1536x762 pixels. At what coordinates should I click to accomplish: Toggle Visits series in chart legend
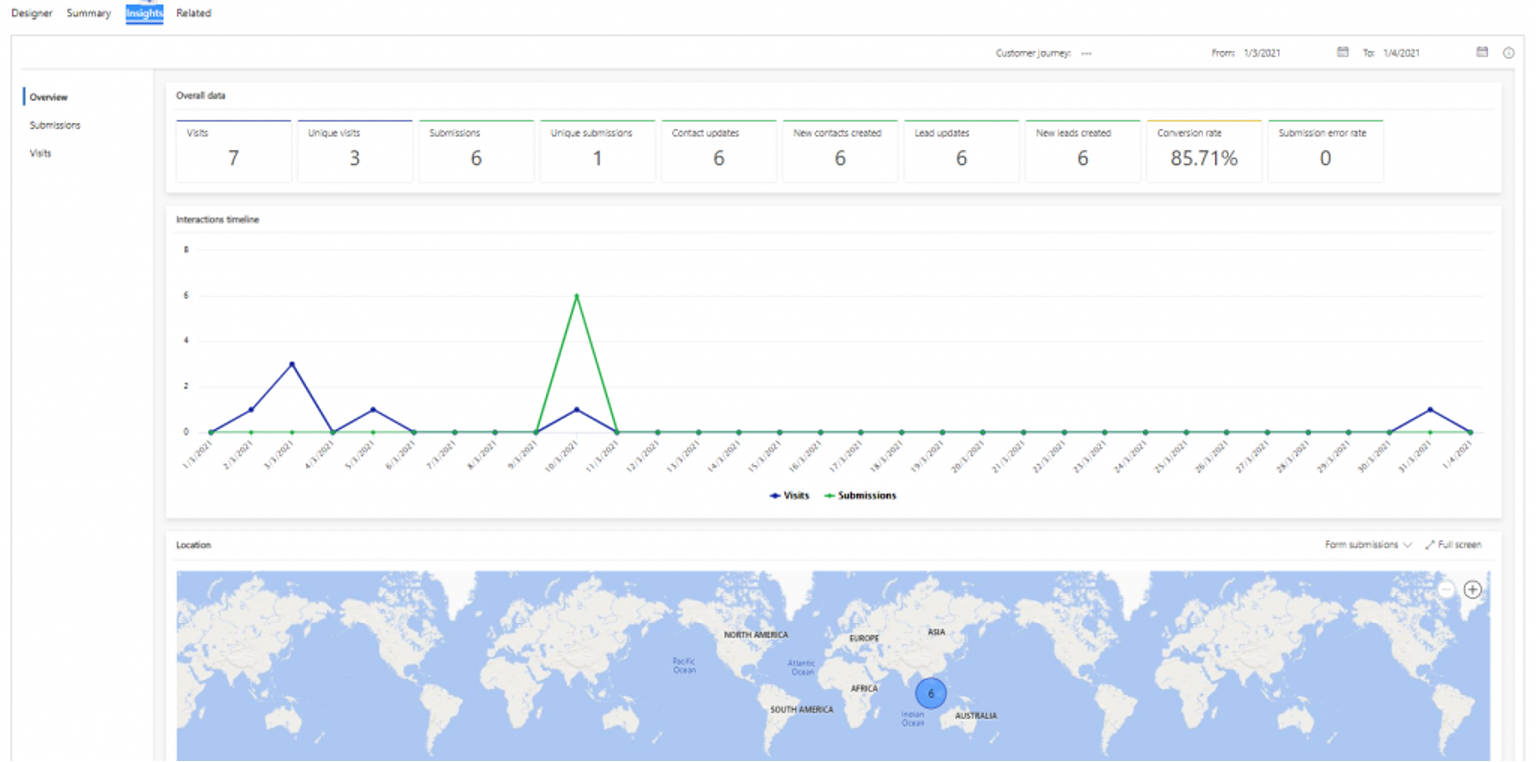[790, 495]
